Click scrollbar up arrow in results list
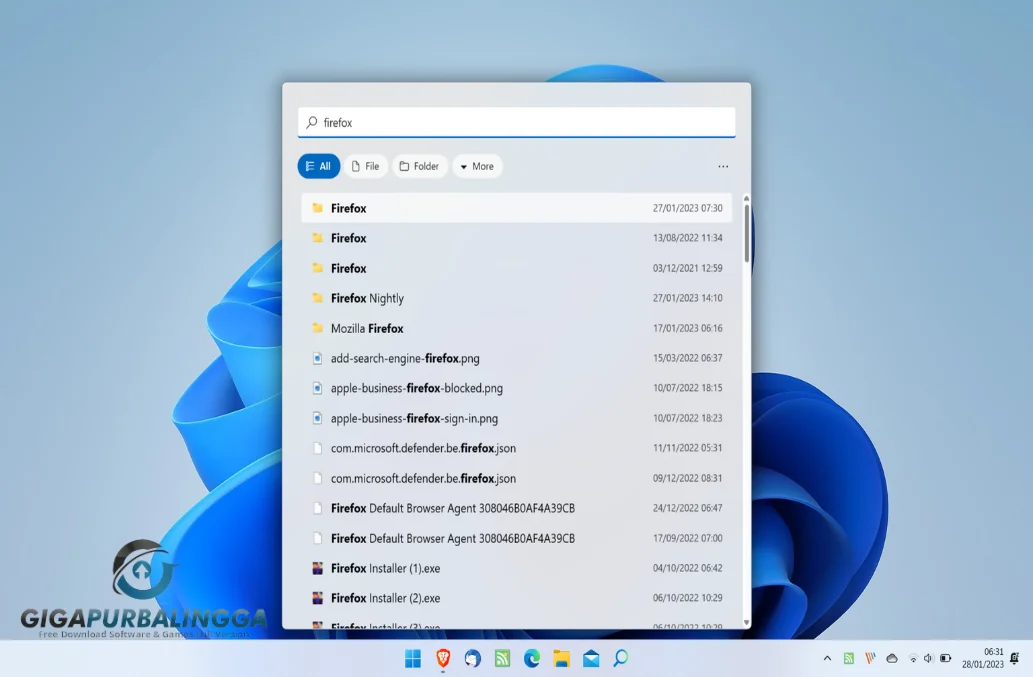Screen dimensions: 1033x677 746,198
